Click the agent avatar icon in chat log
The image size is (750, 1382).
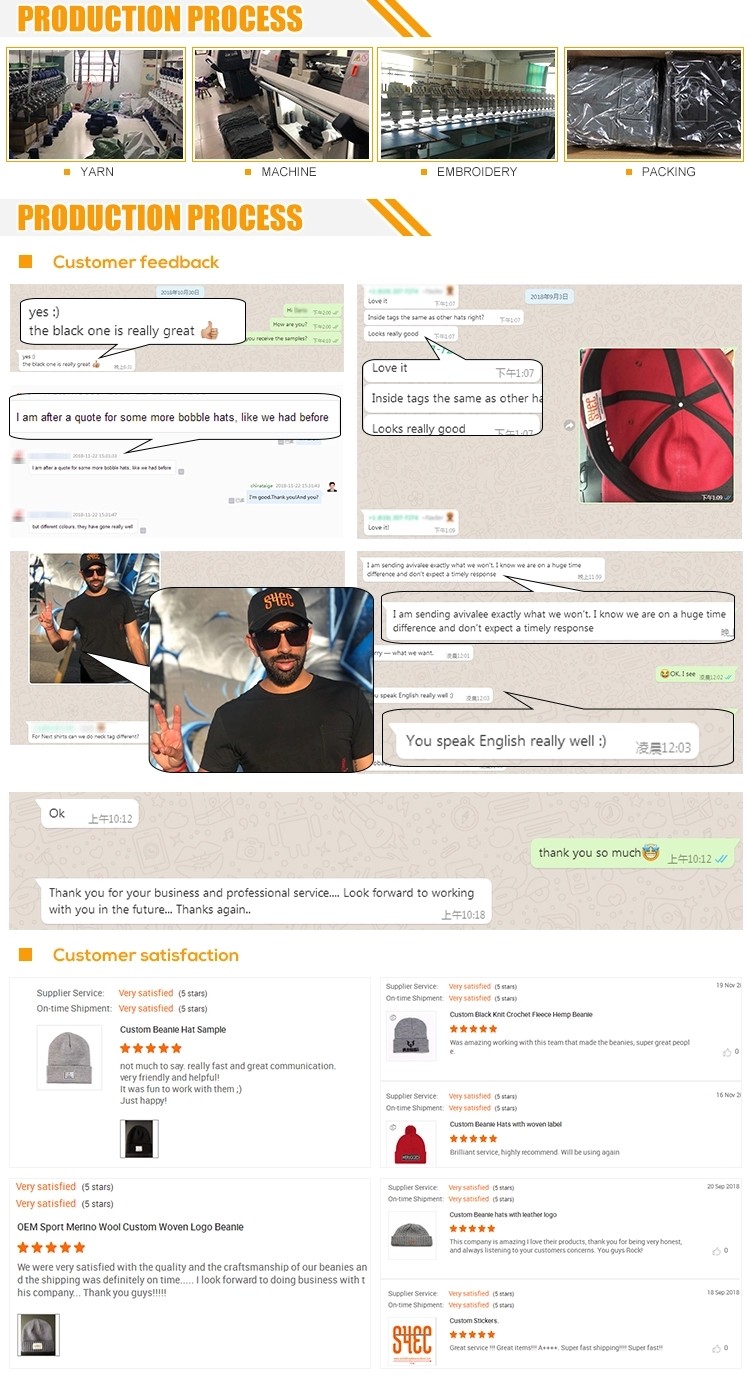332,487
